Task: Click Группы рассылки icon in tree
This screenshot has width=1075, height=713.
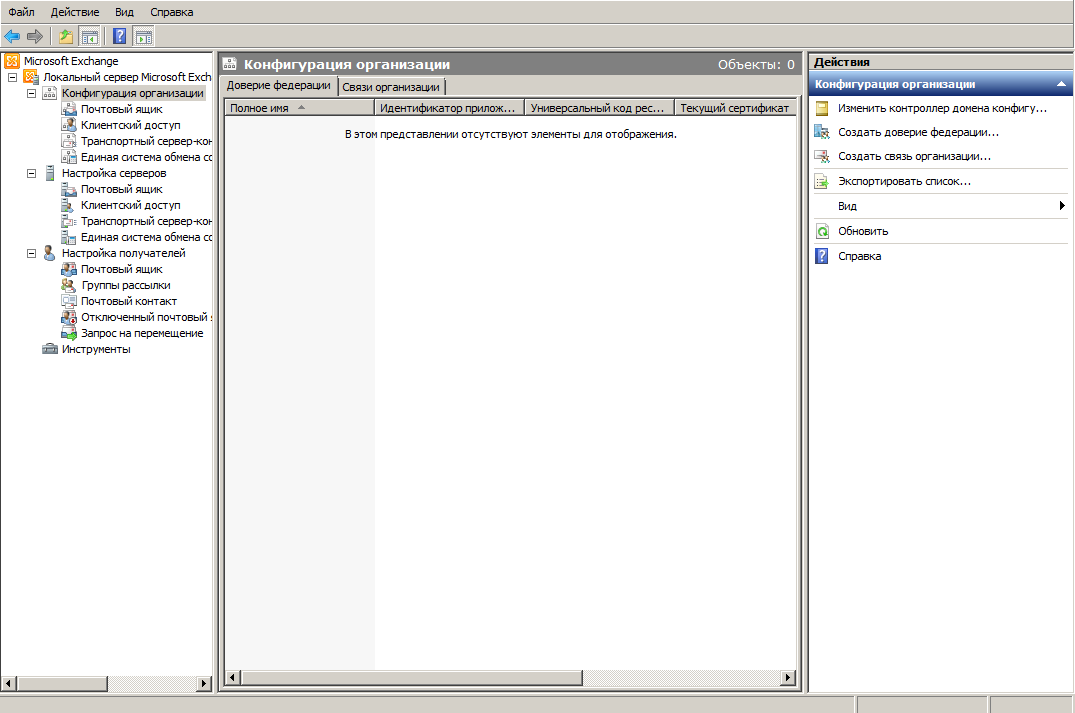Action: pyautogui.click(x=69, y=285)
